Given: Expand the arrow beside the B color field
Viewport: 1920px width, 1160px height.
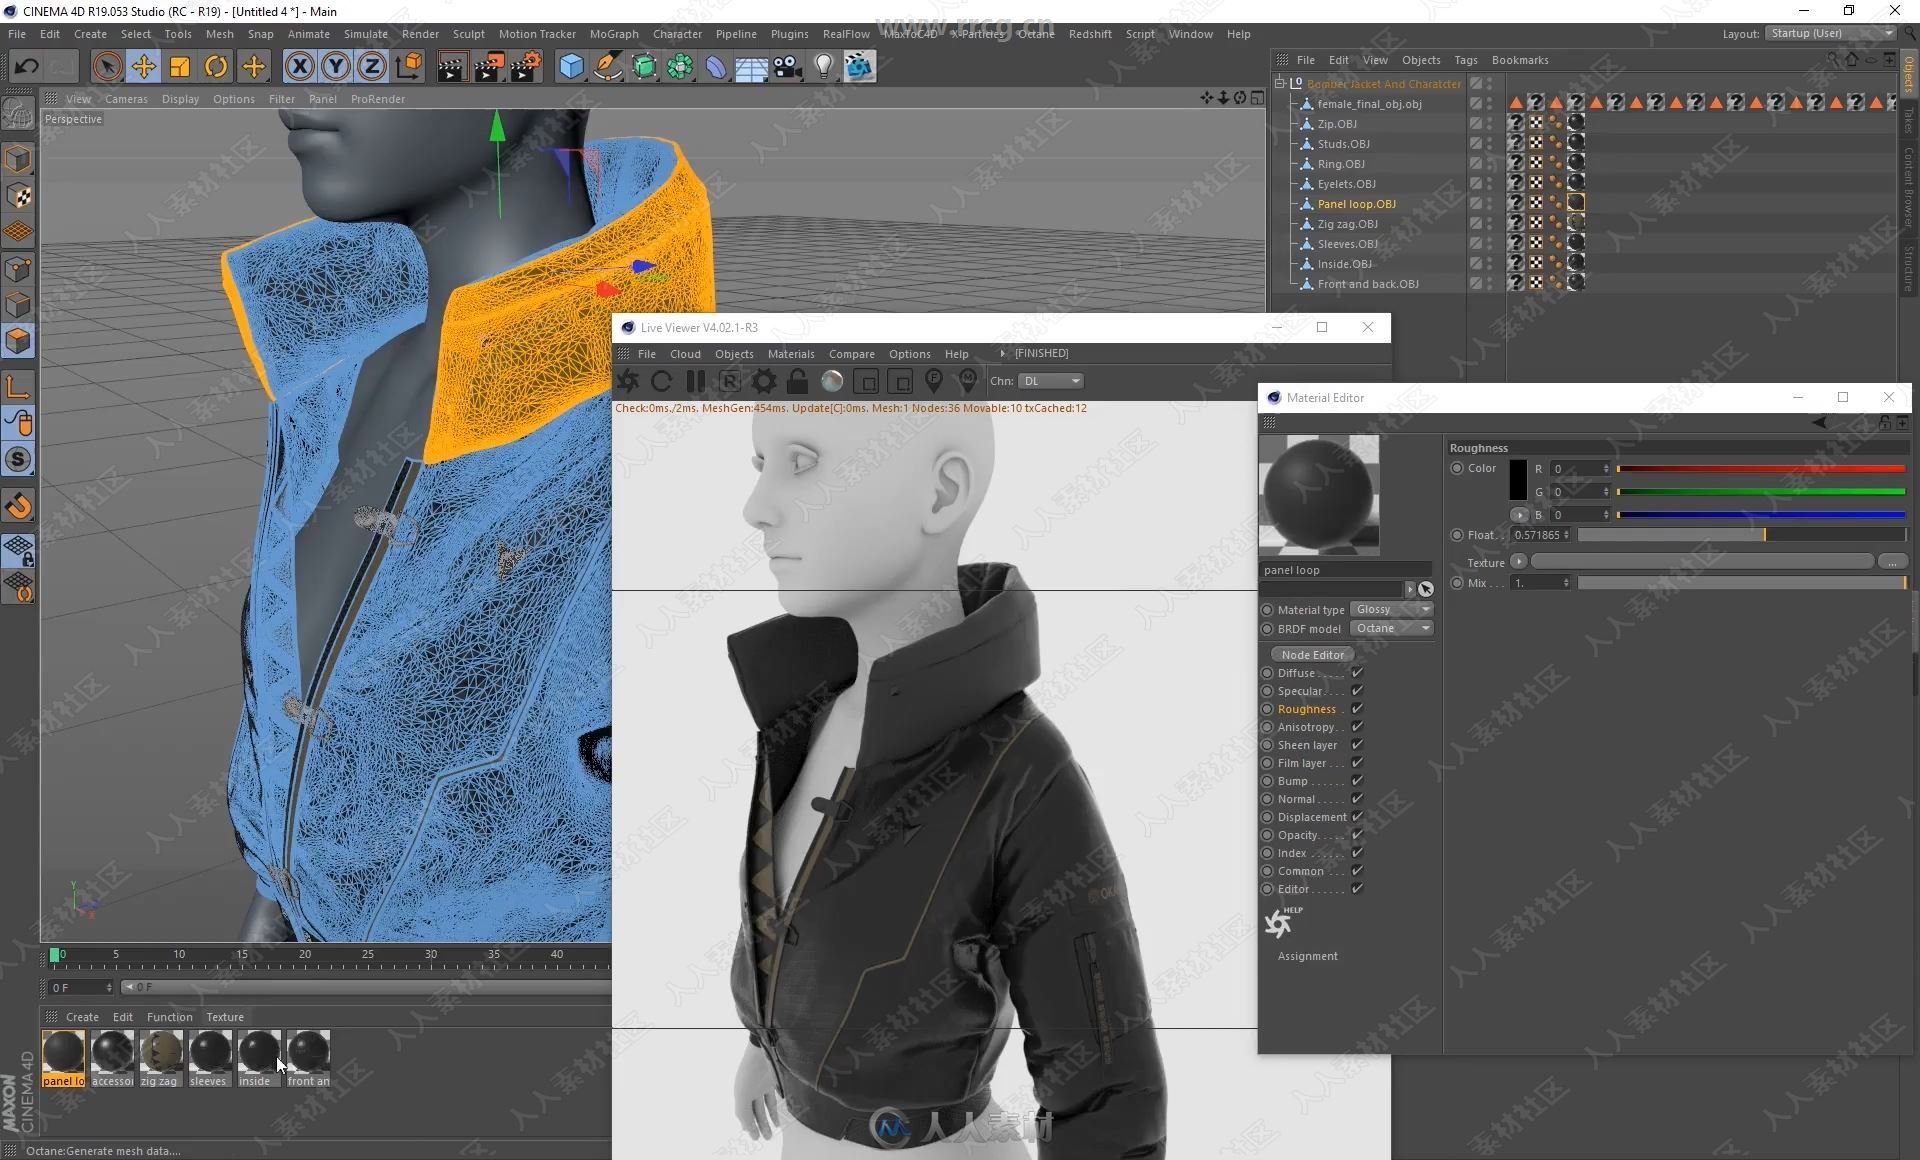Looking at the screenshot, I should pyautogui.click(x=1519, y=515).
